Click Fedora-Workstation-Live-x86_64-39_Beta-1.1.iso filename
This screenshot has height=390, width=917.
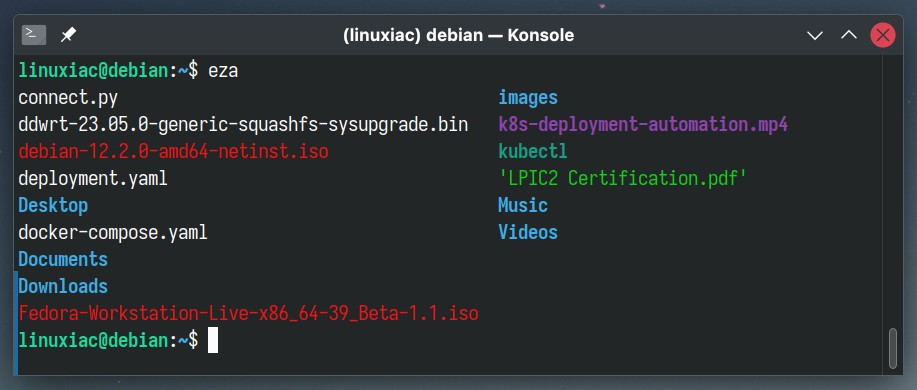(249, 313)
